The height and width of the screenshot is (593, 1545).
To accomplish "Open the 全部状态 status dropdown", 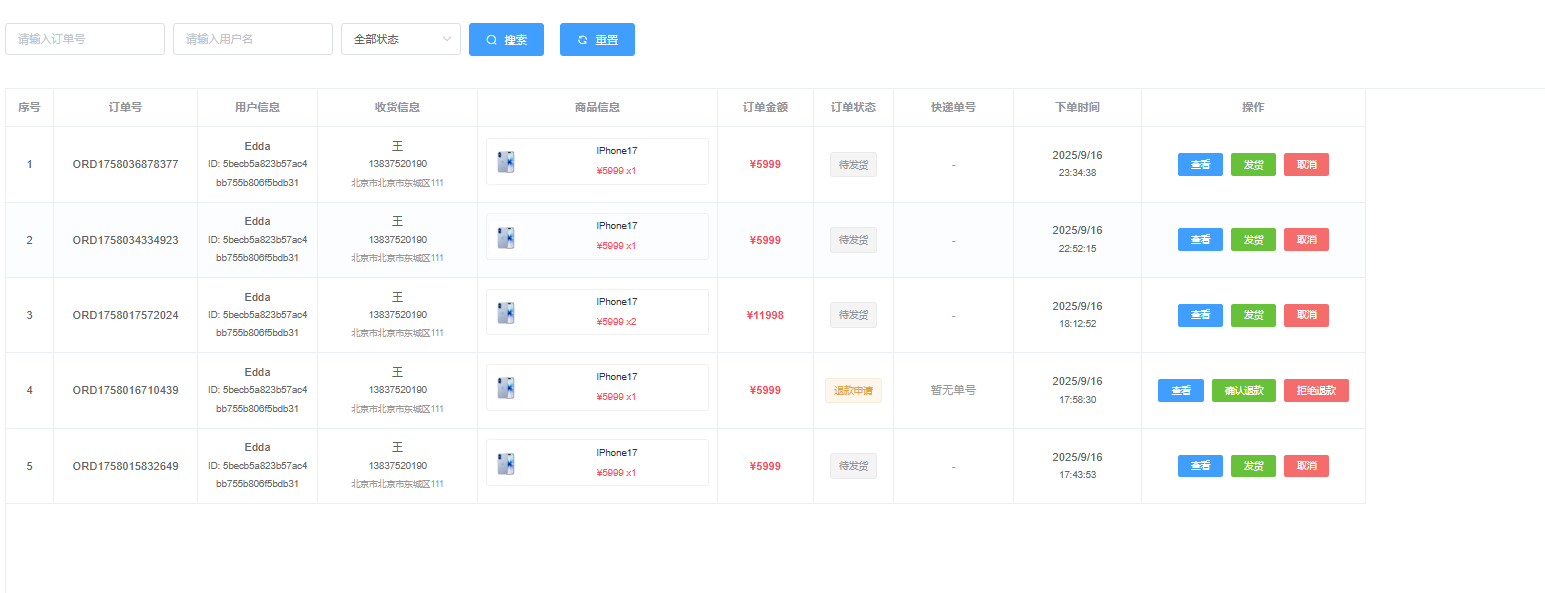I will pyautogui.click(x=401, y=39).
